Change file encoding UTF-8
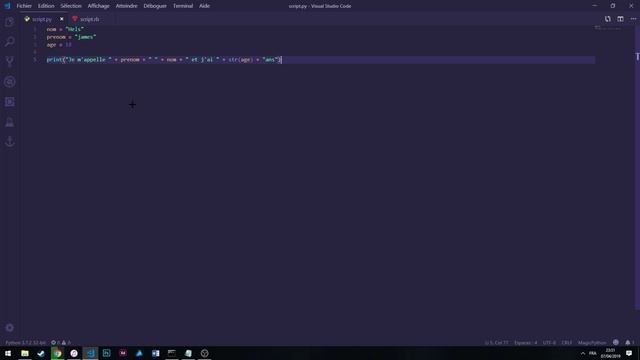 point(549,343)
